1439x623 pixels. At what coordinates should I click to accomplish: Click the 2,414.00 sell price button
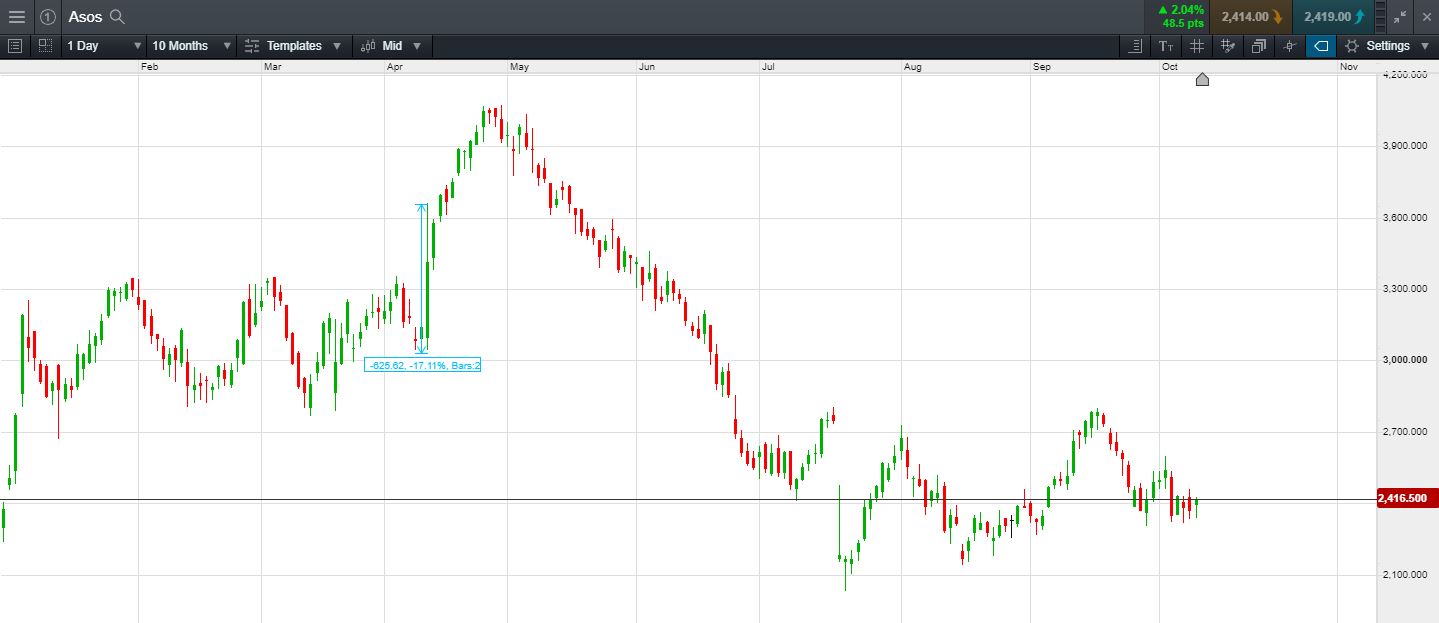pyautogui.click(x=1250, y=17)
